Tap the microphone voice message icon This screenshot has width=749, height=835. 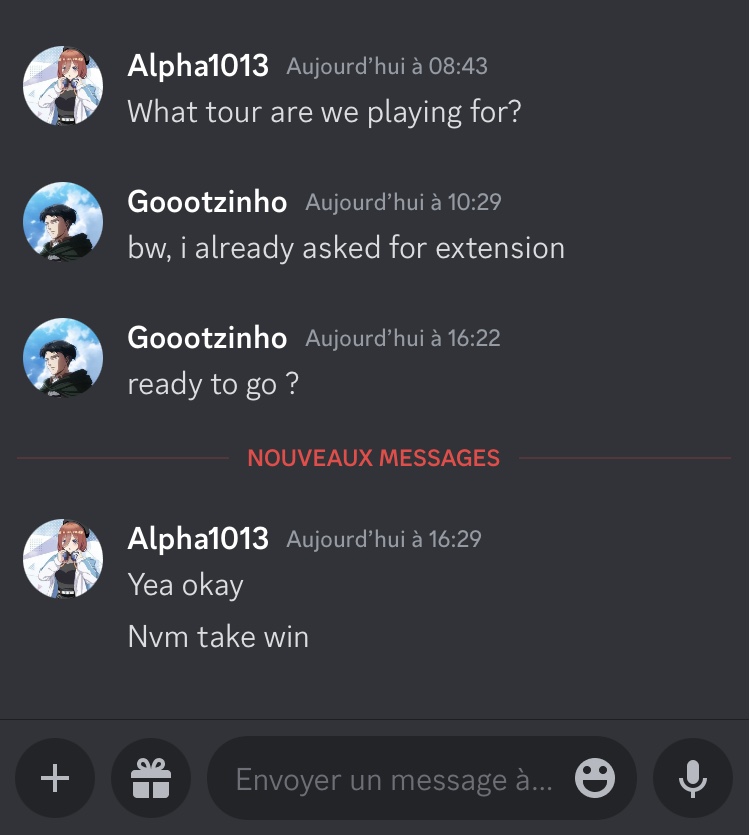tap(693, 778)
